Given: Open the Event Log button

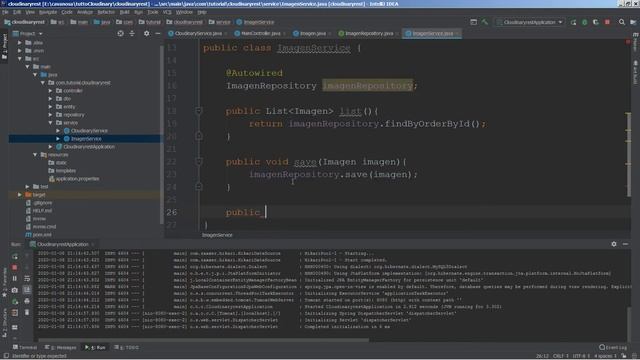Looking at the screenshot, I should (613, 347).
